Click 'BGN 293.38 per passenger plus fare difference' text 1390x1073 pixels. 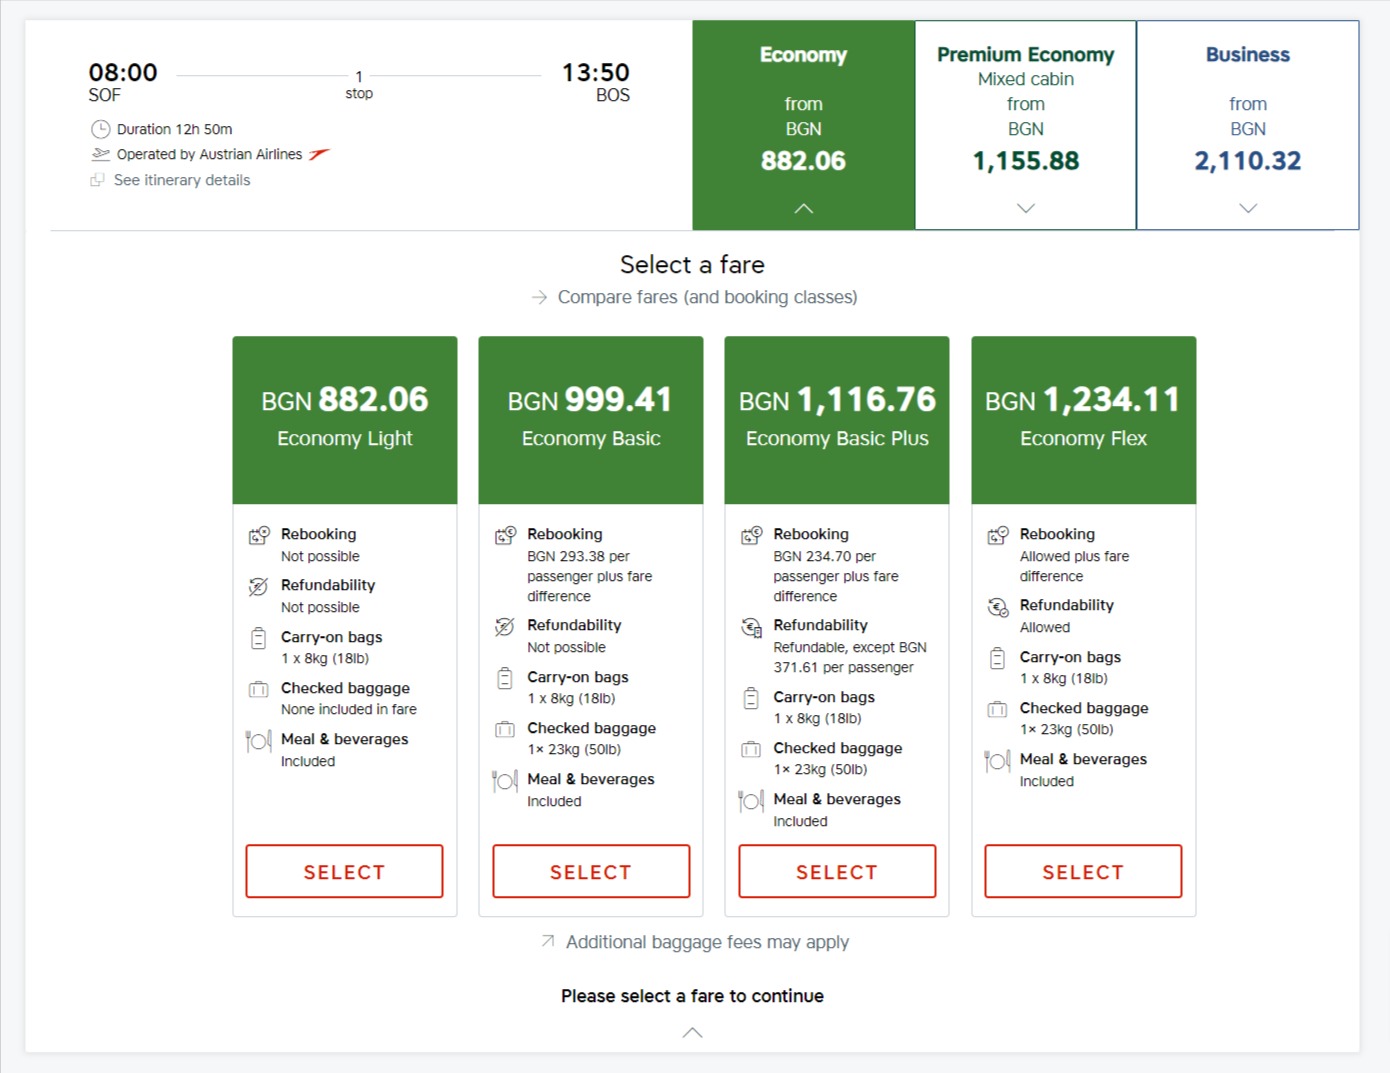coord(590,576)
